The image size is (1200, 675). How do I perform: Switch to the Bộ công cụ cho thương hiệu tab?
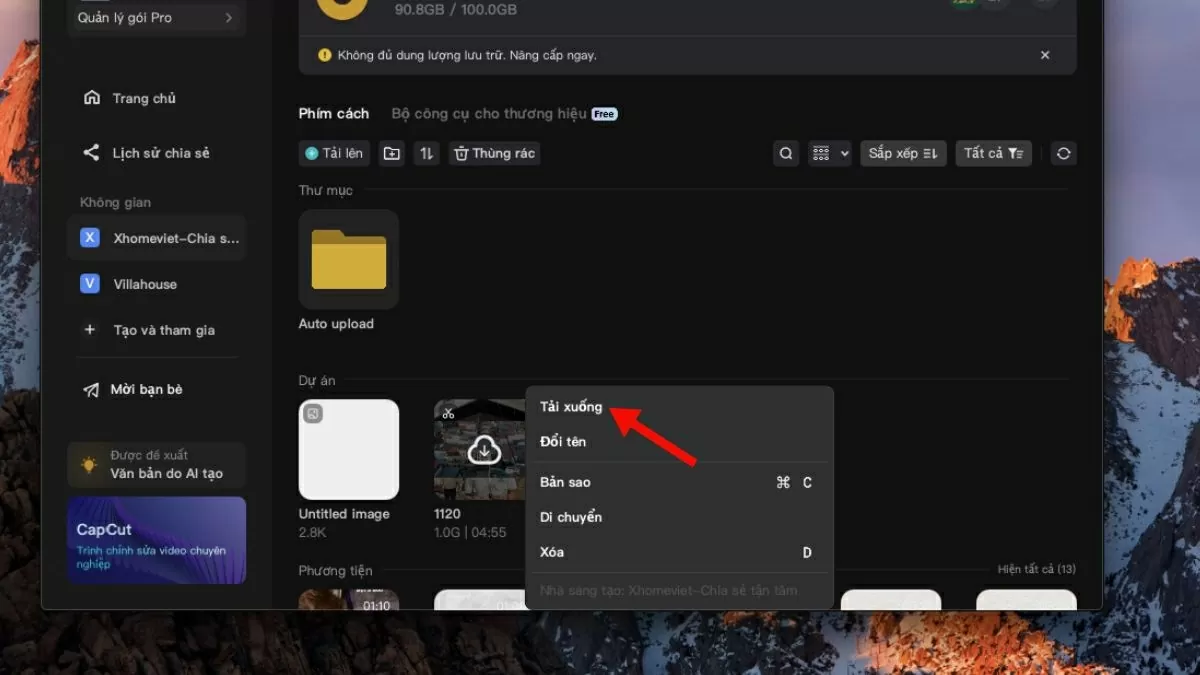pyautogui.click(x=491, y=113)
